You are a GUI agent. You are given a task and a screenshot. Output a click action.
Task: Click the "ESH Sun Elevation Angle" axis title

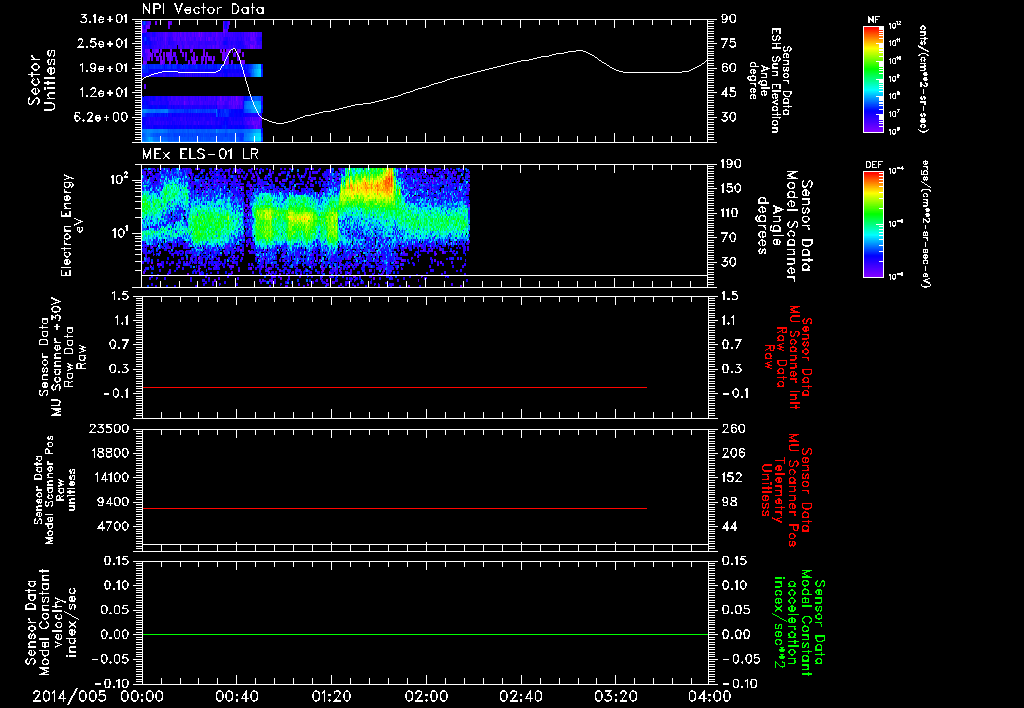tap(769, 80)
